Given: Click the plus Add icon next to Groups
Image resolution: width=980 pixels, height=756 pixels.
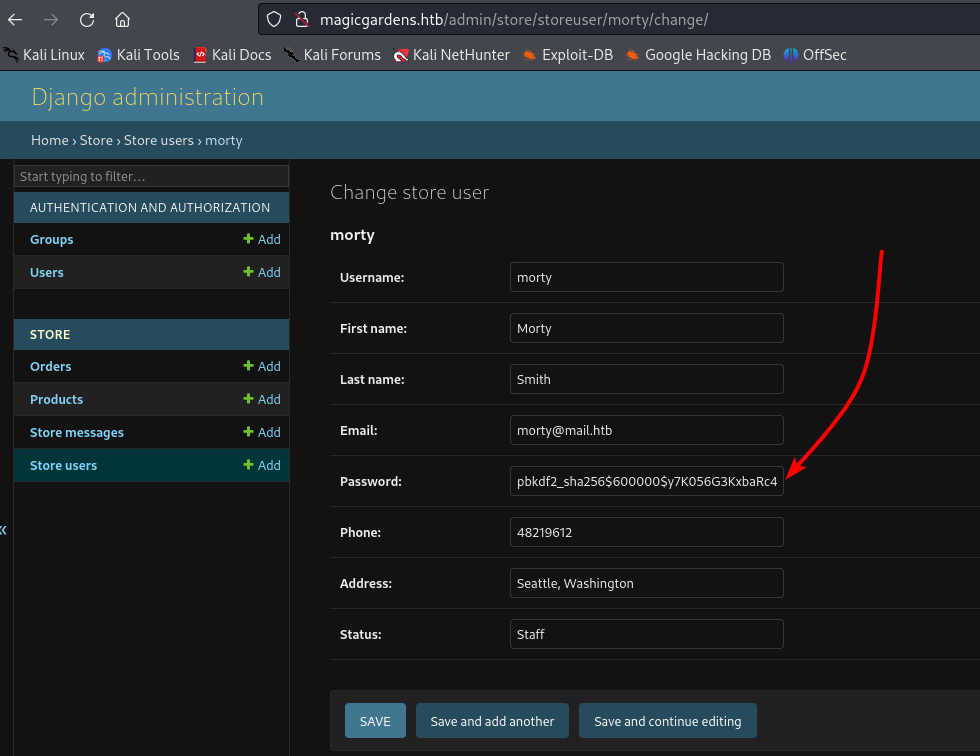Looking at the screenshot, I should [x=262, y=240].
